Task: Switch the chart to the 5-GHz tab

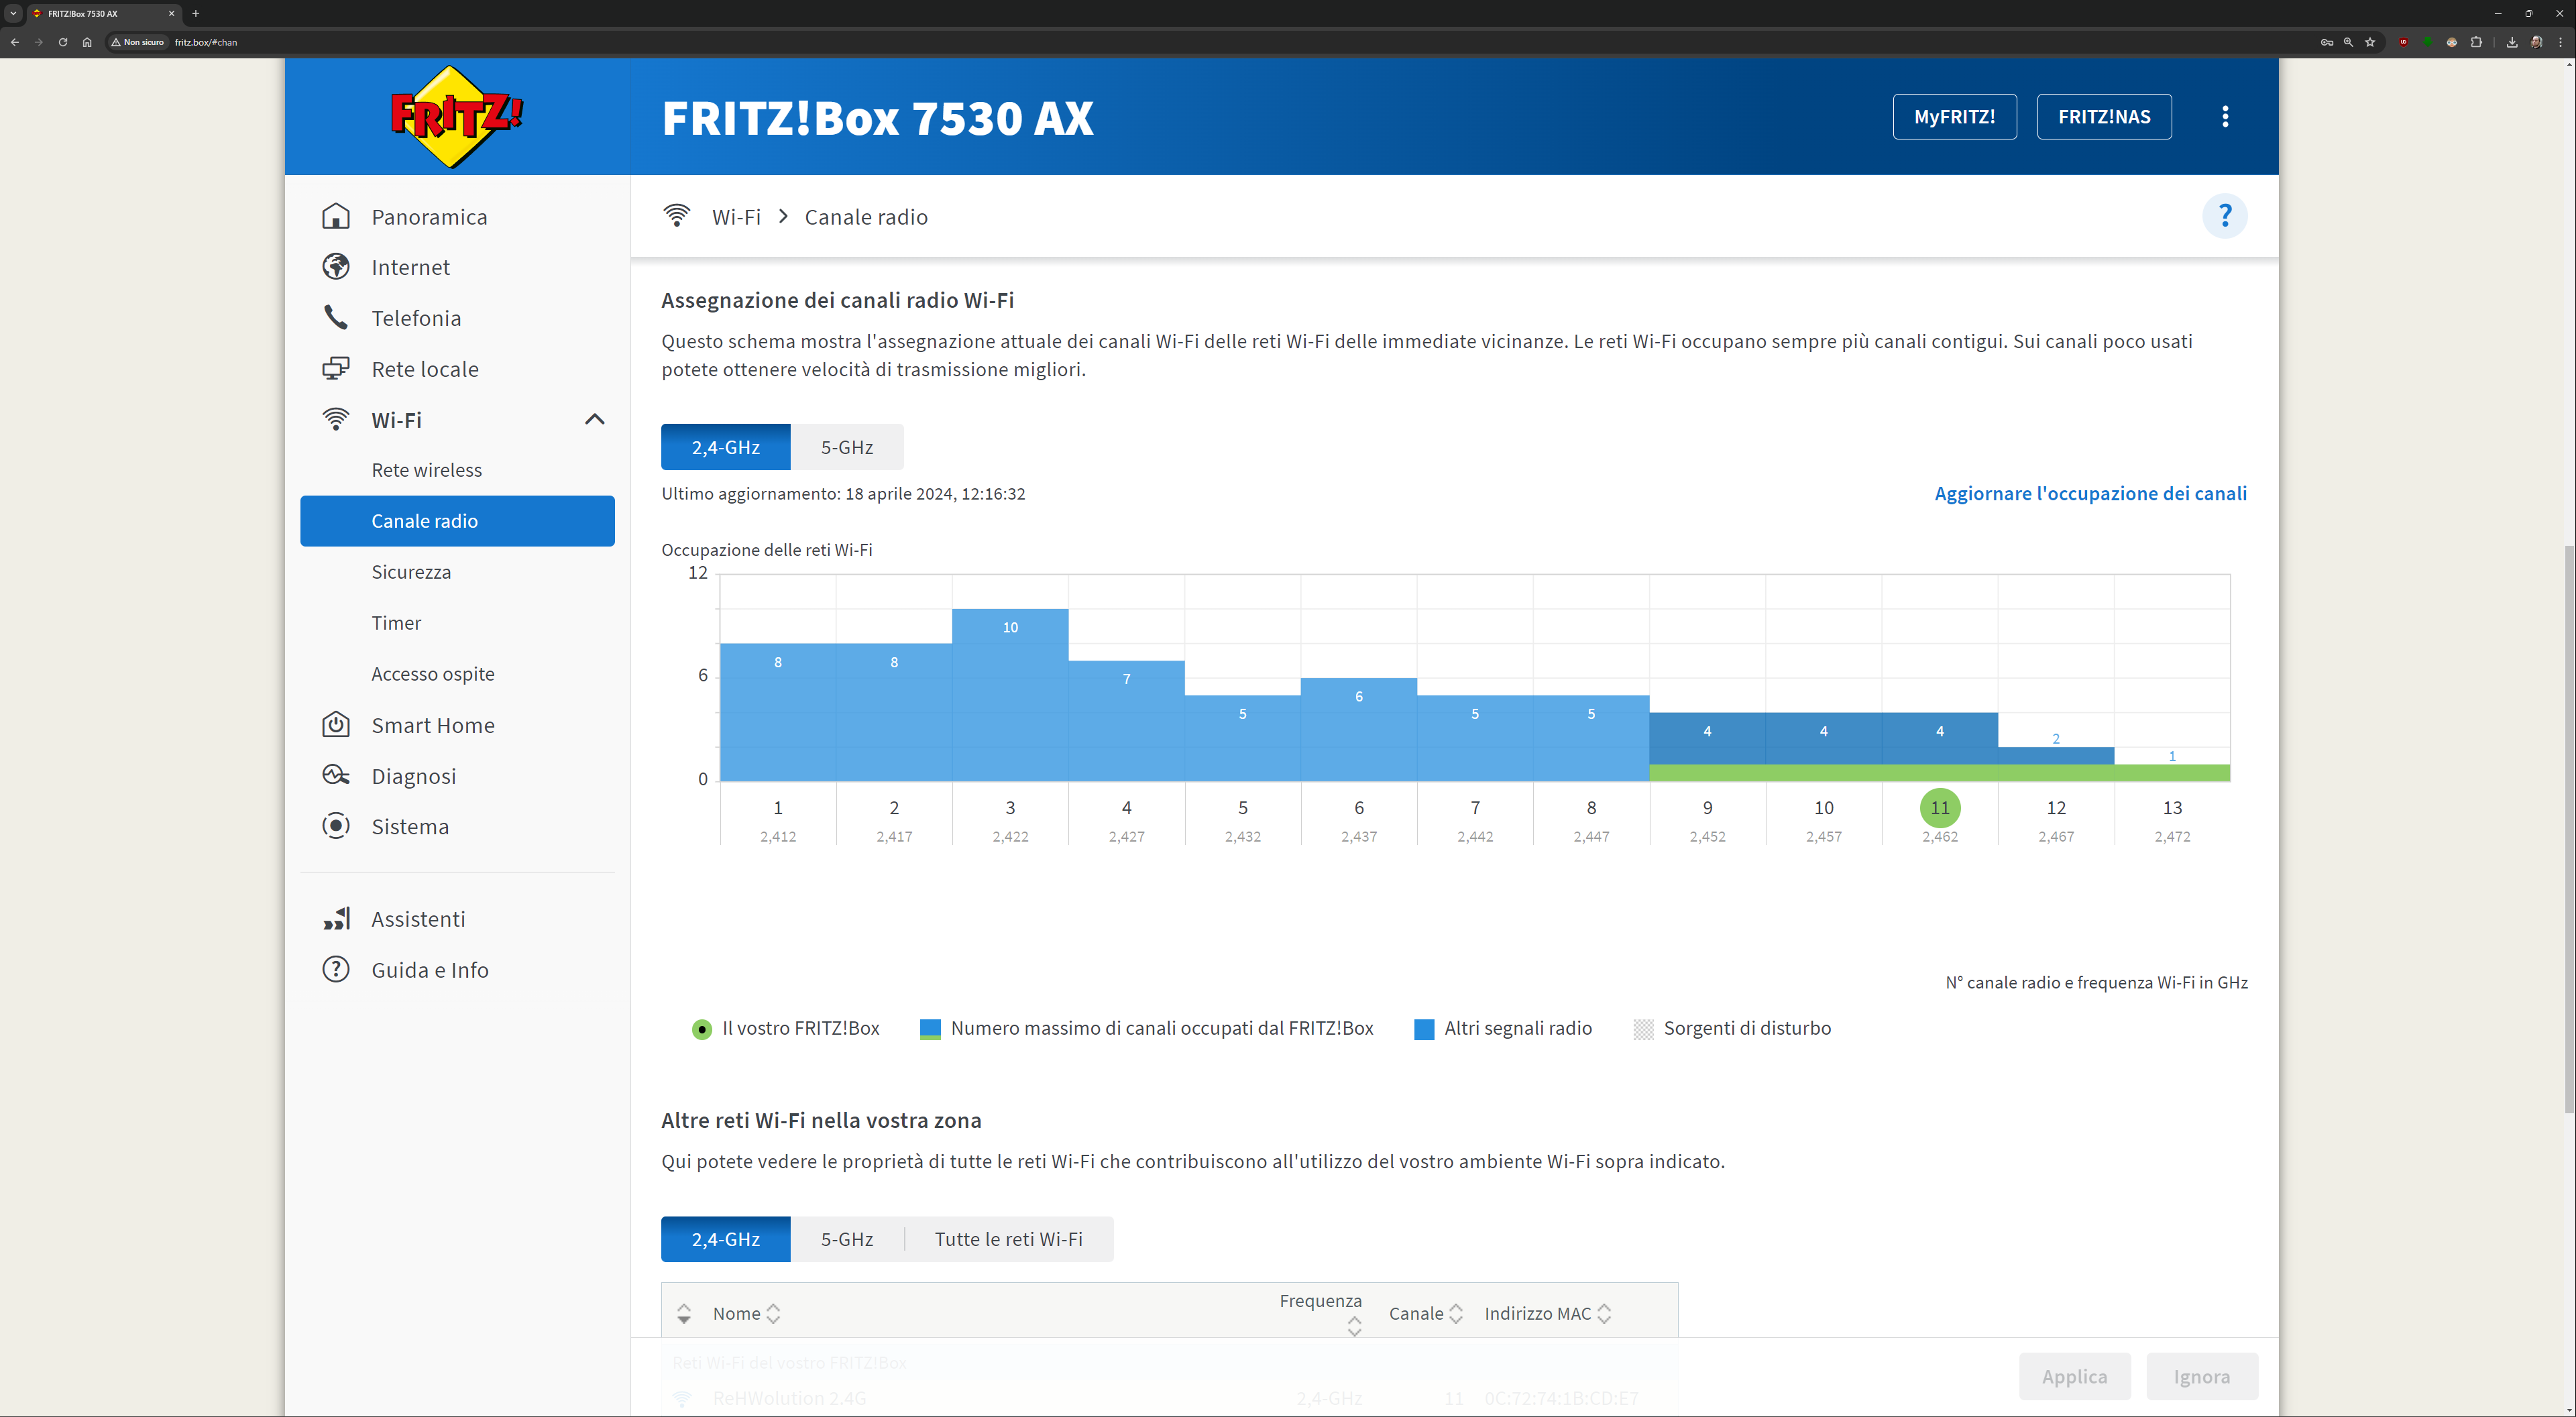Action: (846, 447)
